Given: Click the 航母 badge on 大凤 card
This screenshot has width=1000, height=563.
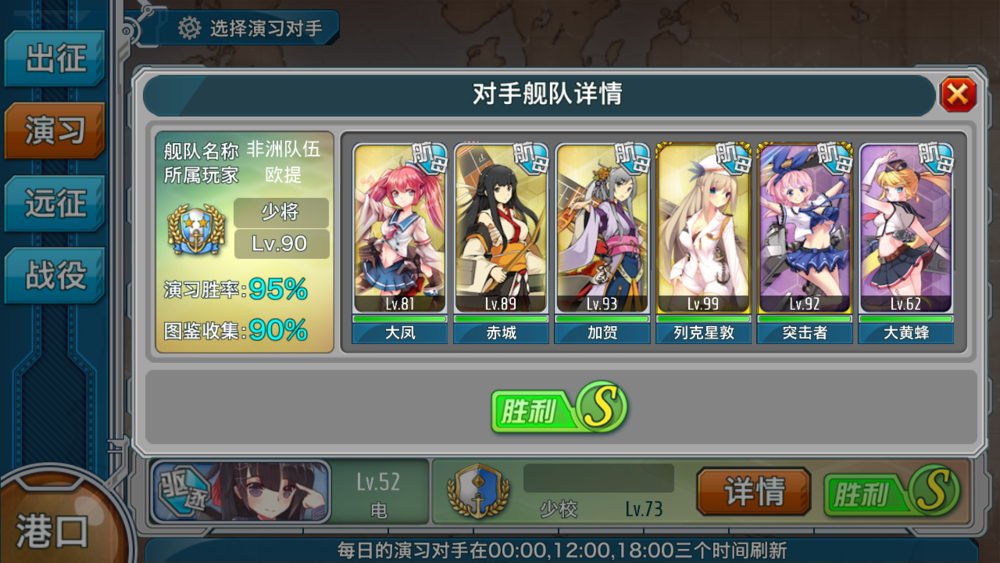Looking at the screenshot, I should (x=429, y=158).
